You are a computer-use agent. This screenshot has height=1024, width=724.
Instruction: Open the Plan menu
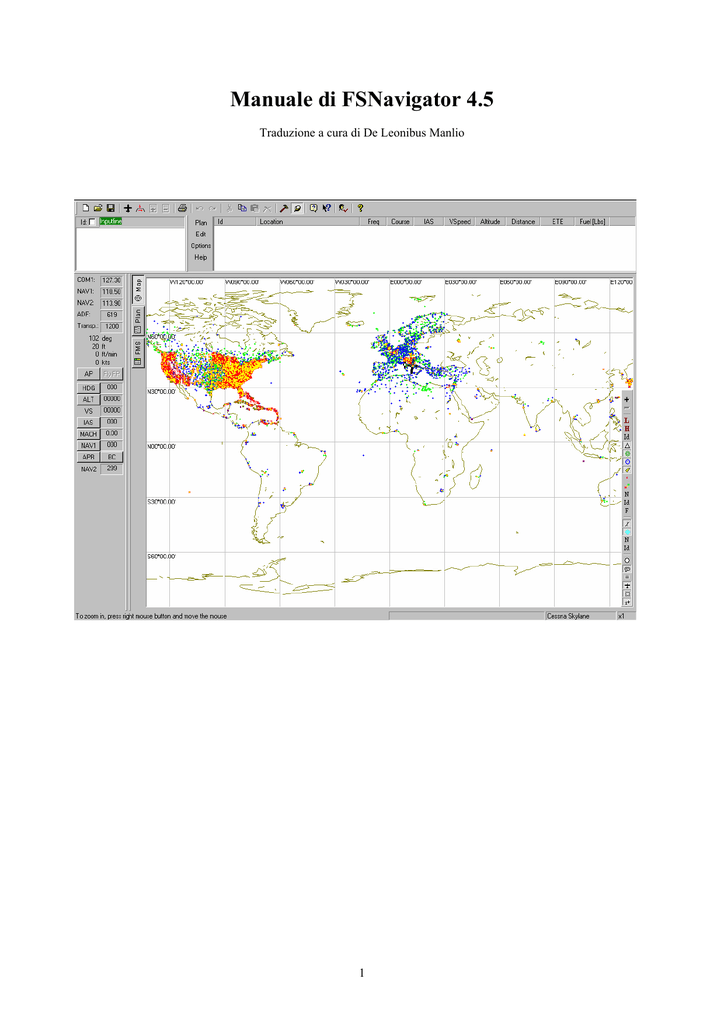click(201, 223)
